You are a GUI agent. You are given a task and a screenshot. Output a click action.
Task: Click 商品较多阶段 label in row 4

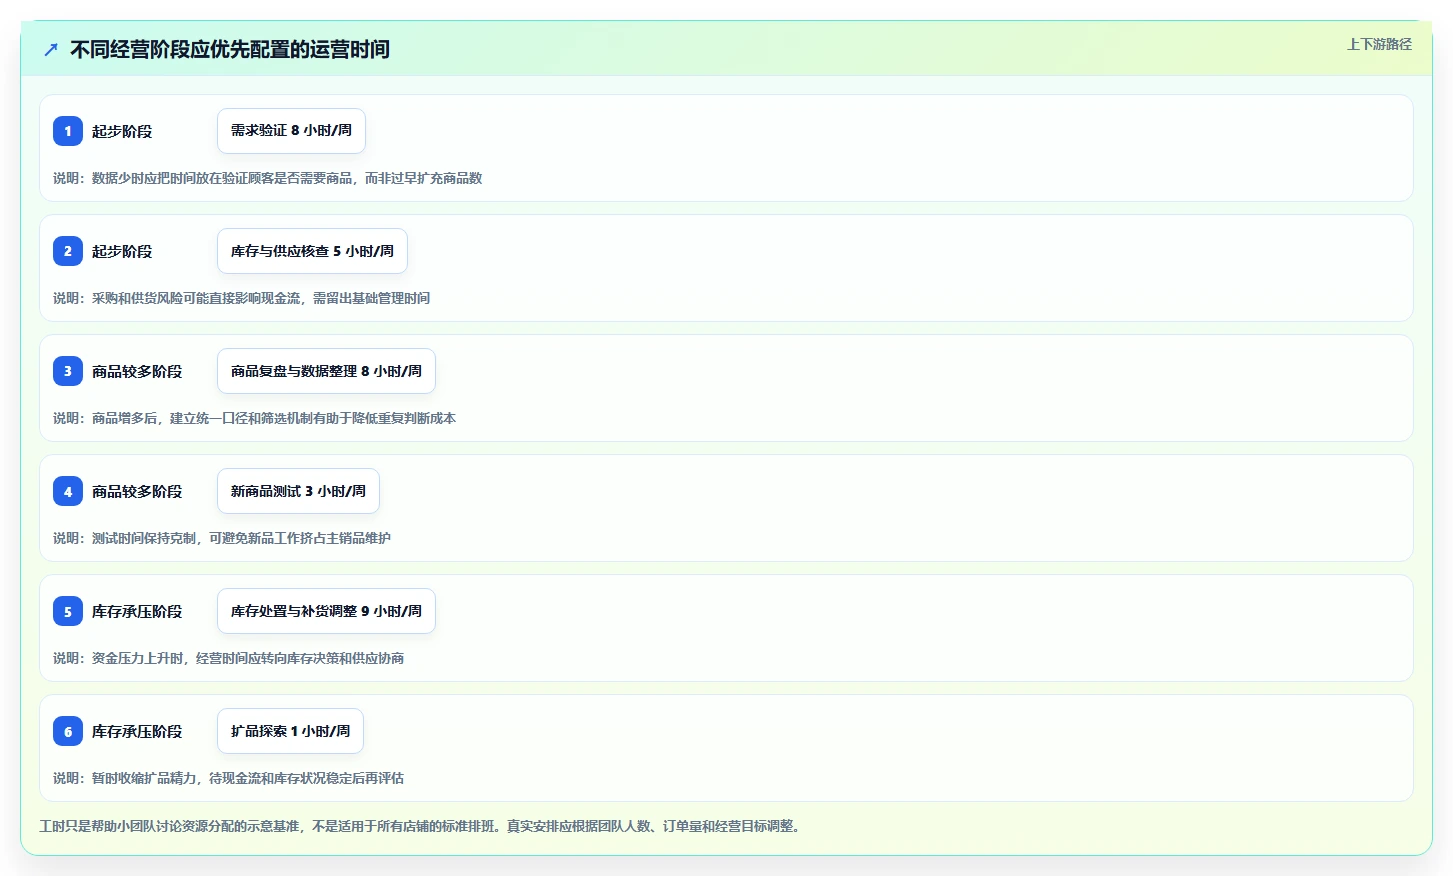coord(137,491)
